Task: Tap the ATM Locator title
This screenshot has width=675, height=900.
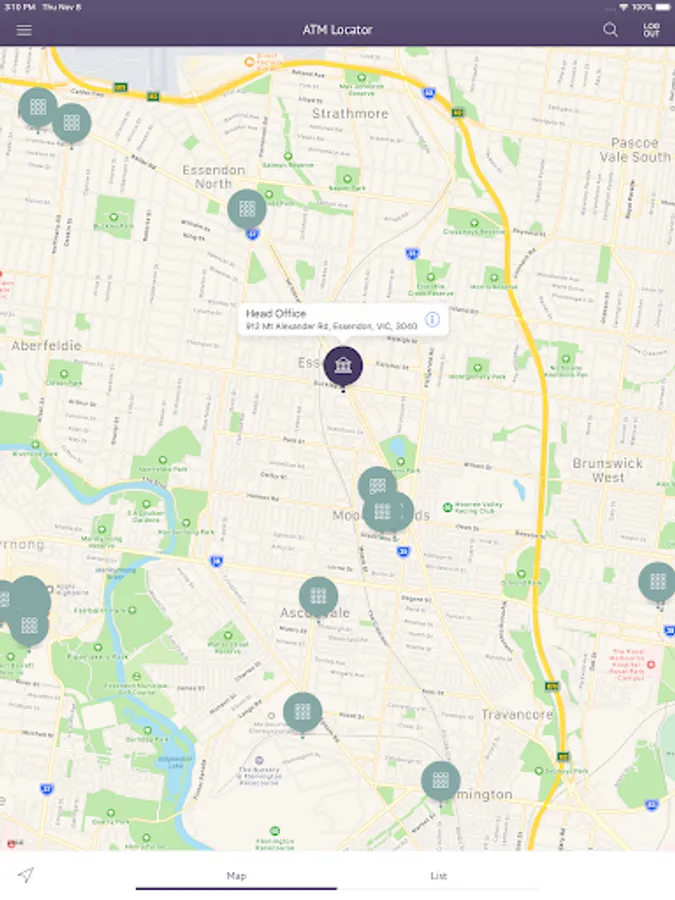Action: point(338,30)
